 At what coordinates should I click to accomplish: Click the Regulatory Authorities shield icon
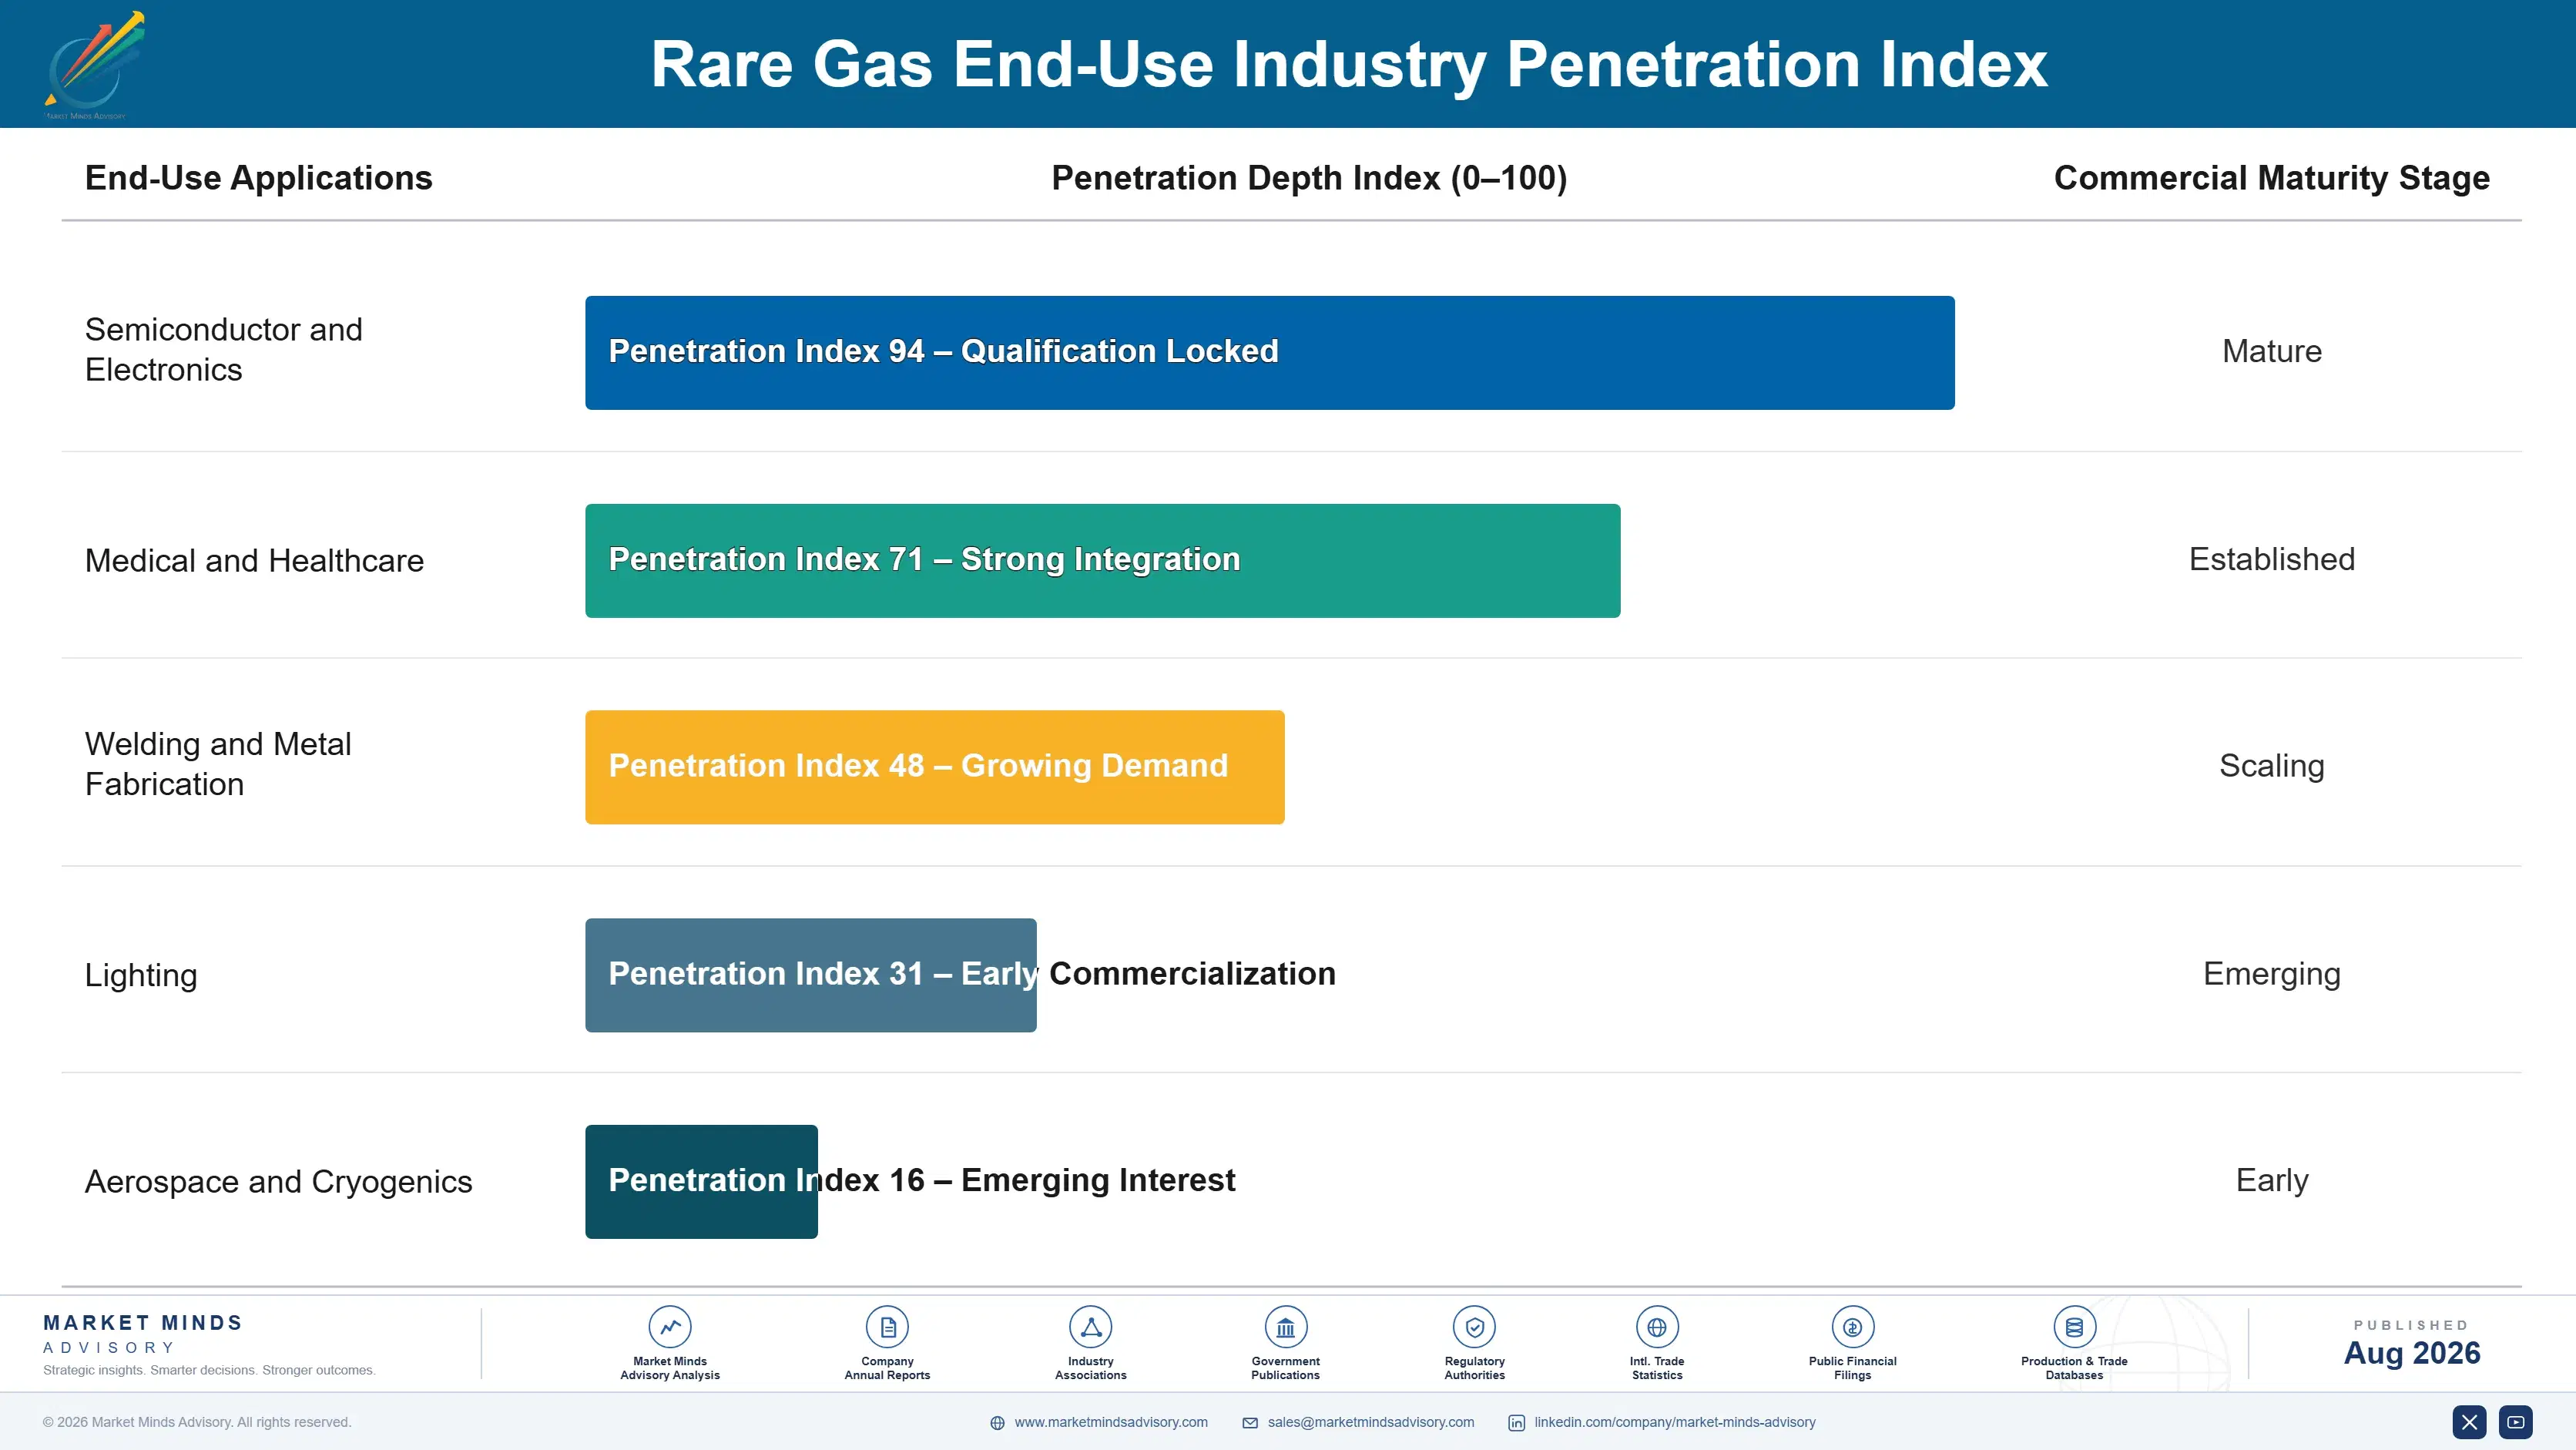pos(1474,1327)
